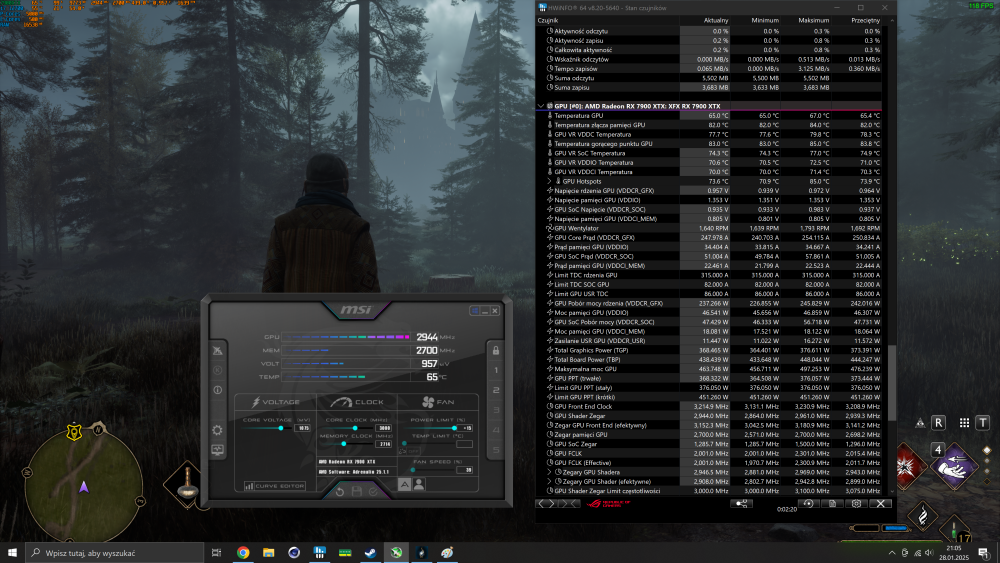Open the Curve Editor
This screenshot has height=563, width=1000.
click(274, 486)
